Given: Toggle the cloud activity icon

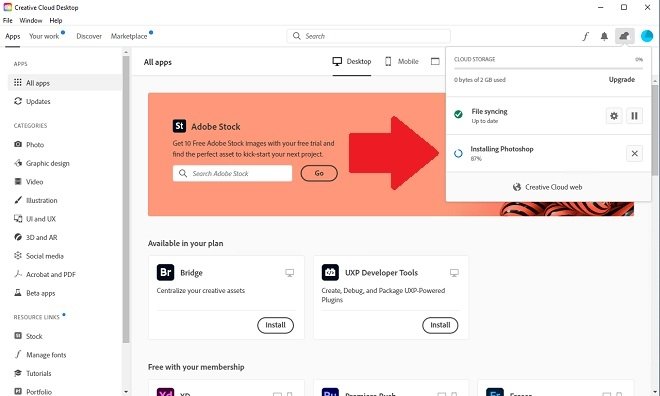Looking at the screenshot, I should point(624,36).
